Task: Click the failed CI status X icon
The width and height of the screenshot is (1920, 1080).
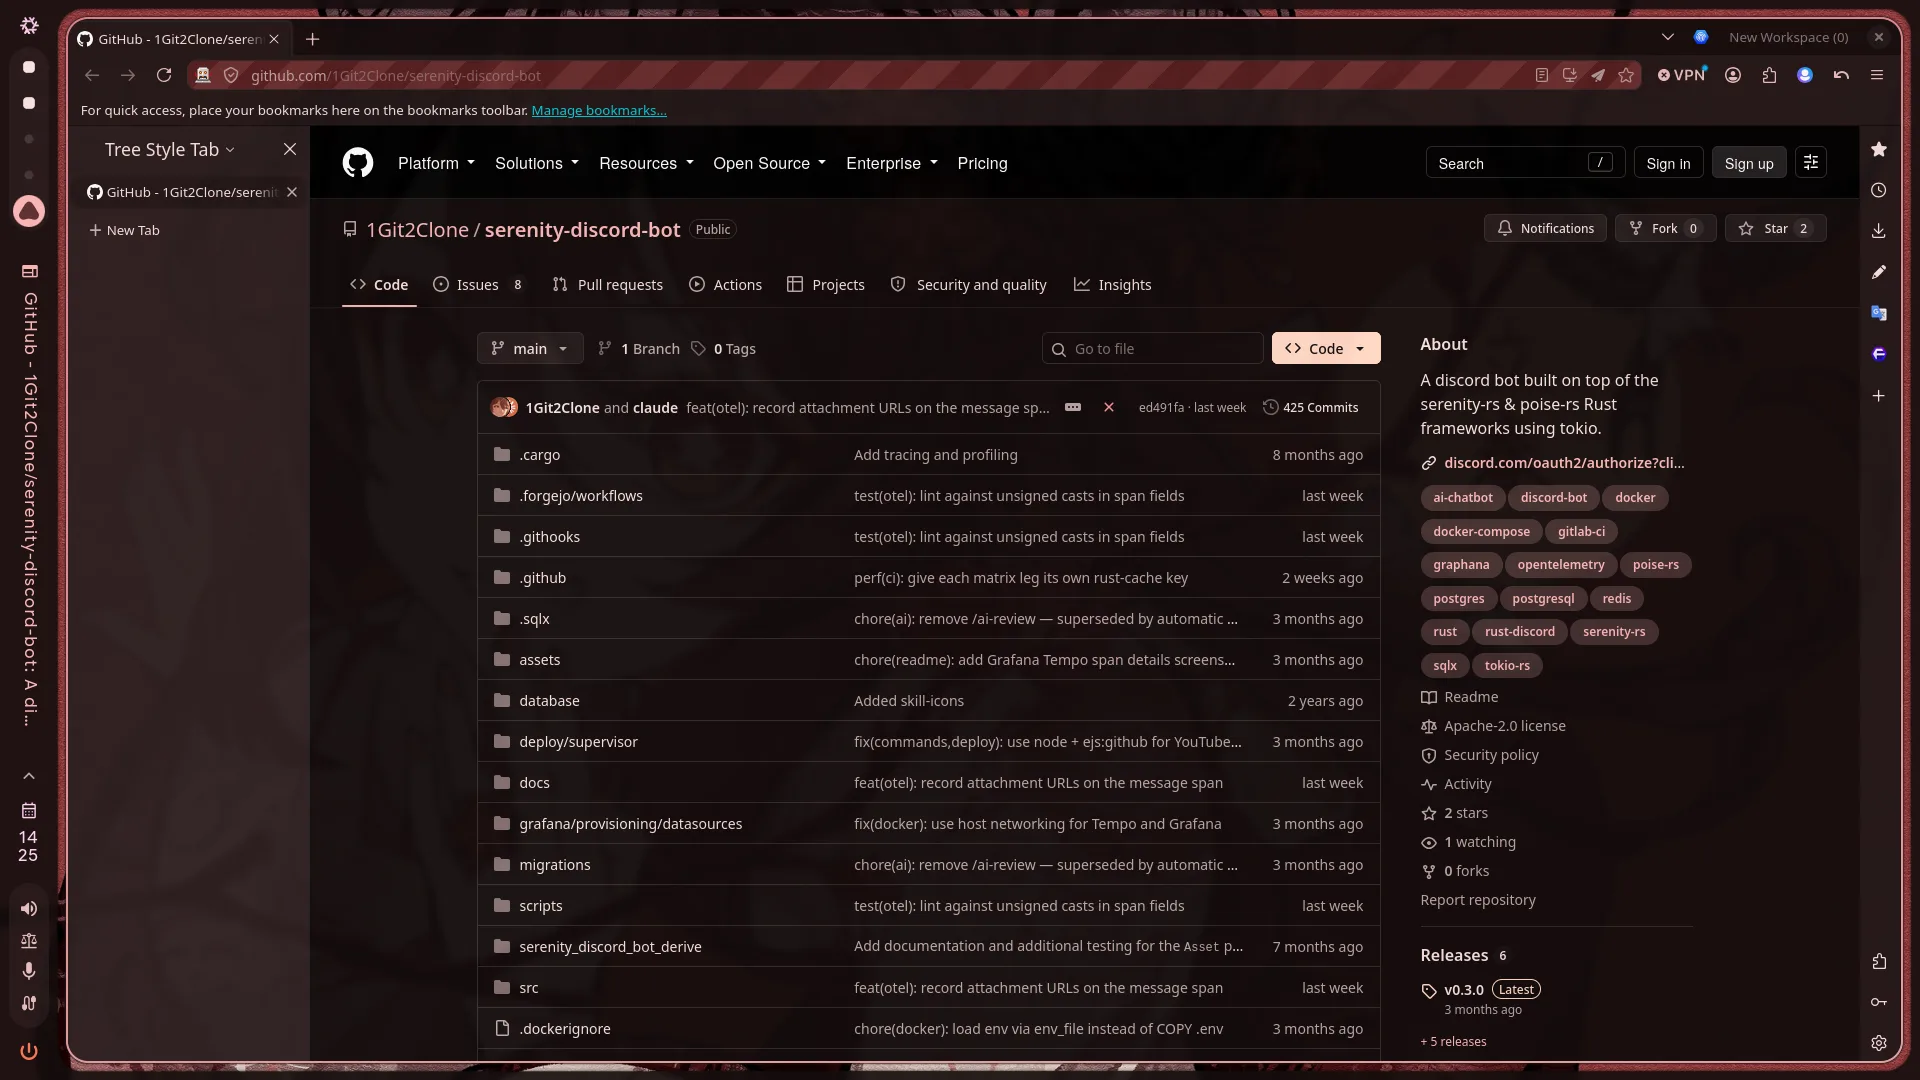Action: 1109,407
